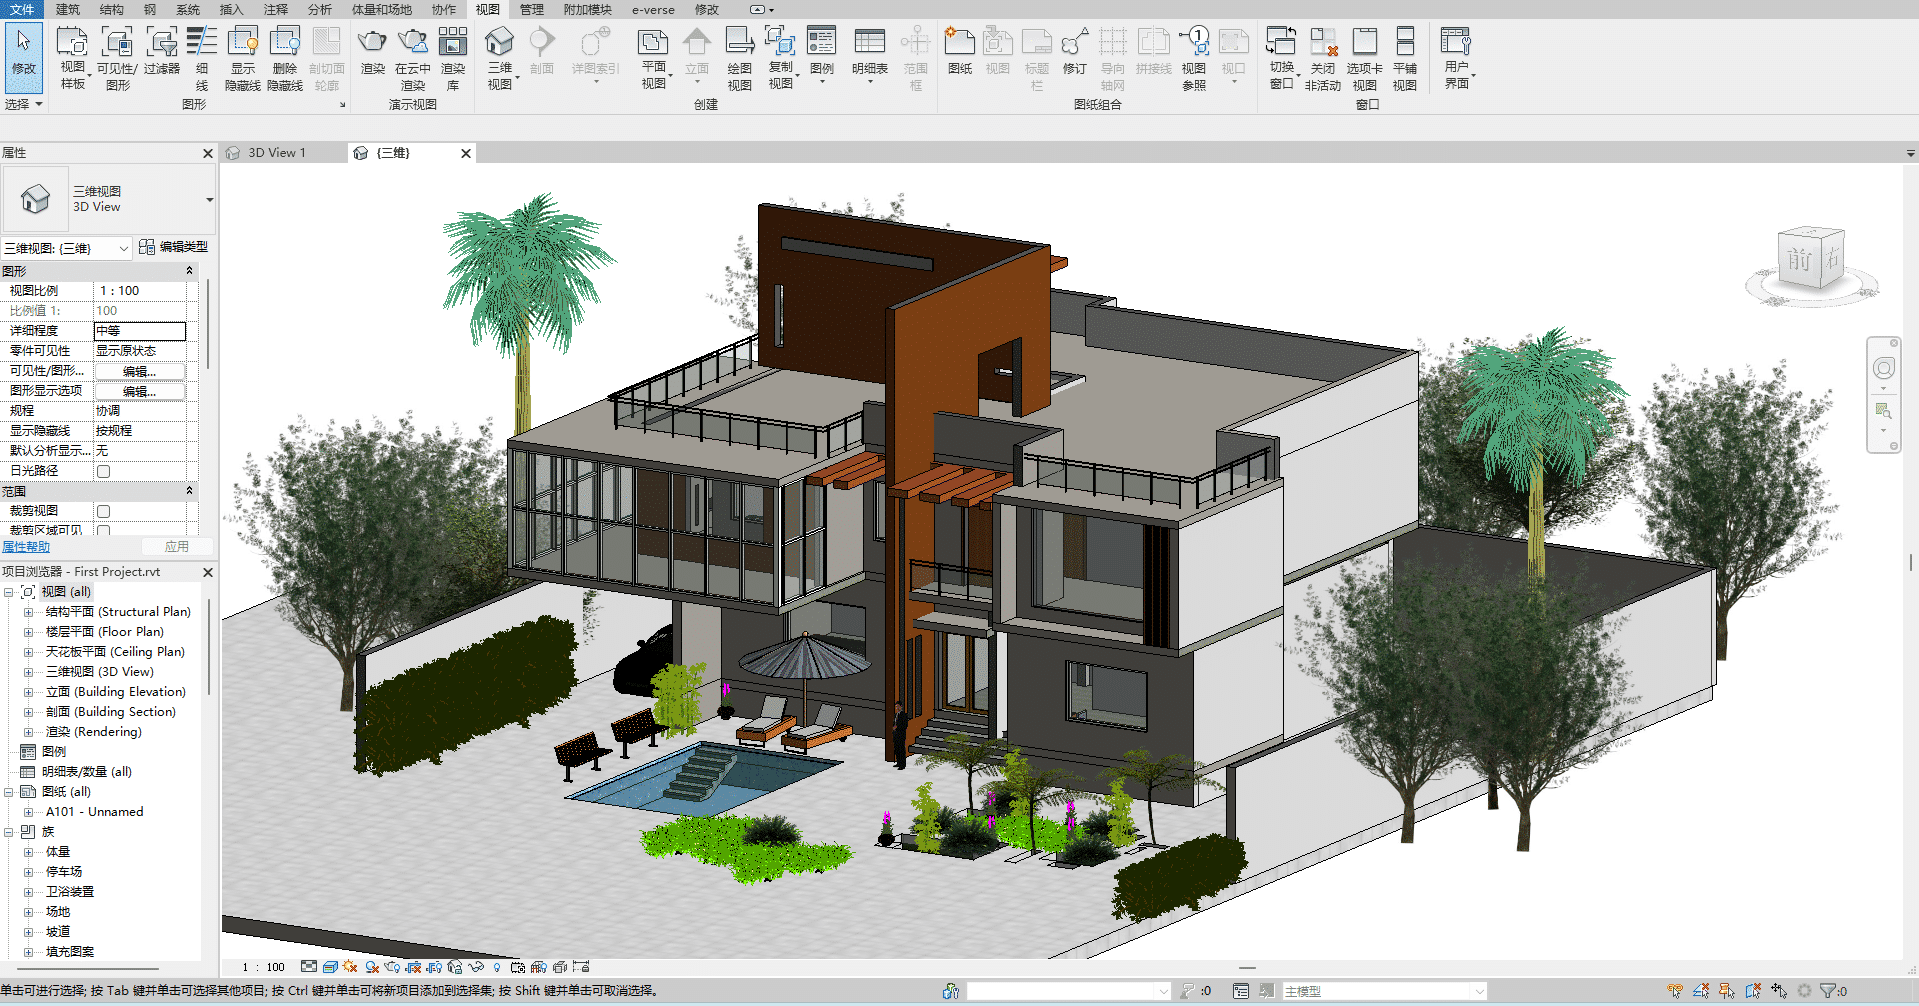Open the 三维视图: {三维} instance dropdown
The height and width of the screenshot is (1006, 1919).
coord(124,248)
